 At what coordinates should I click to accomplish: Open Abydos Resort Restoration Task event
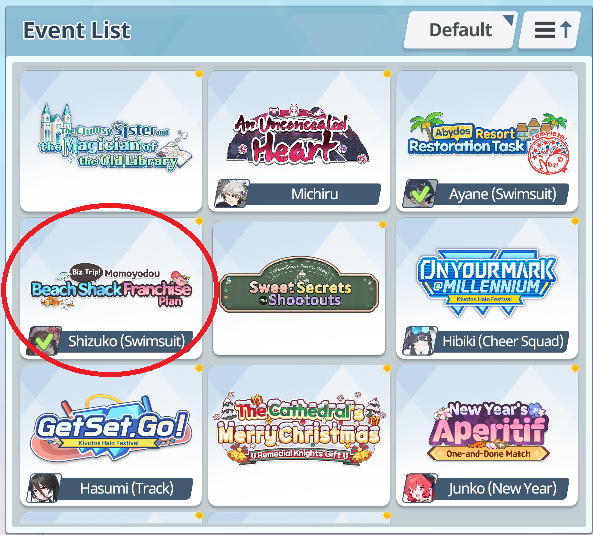click(x=487, y=141)
